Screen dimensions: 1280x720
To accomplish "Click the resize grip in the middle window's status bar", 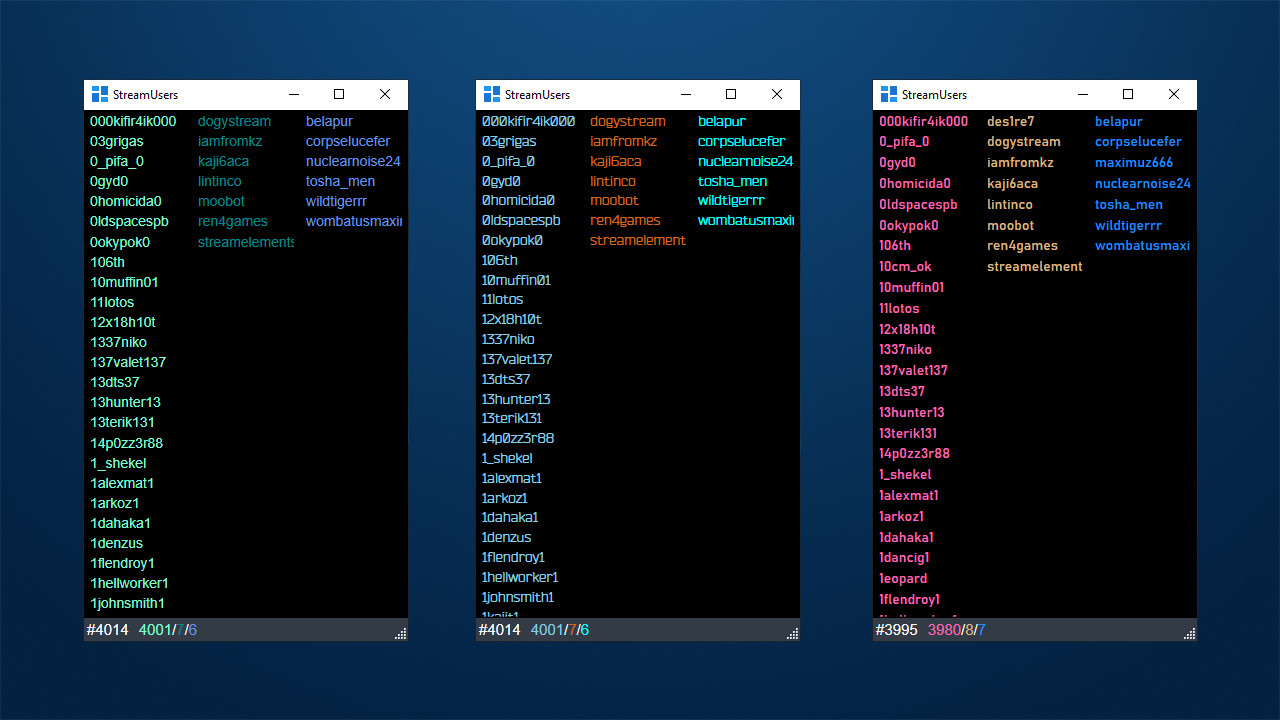I will [x=792, y=633].
